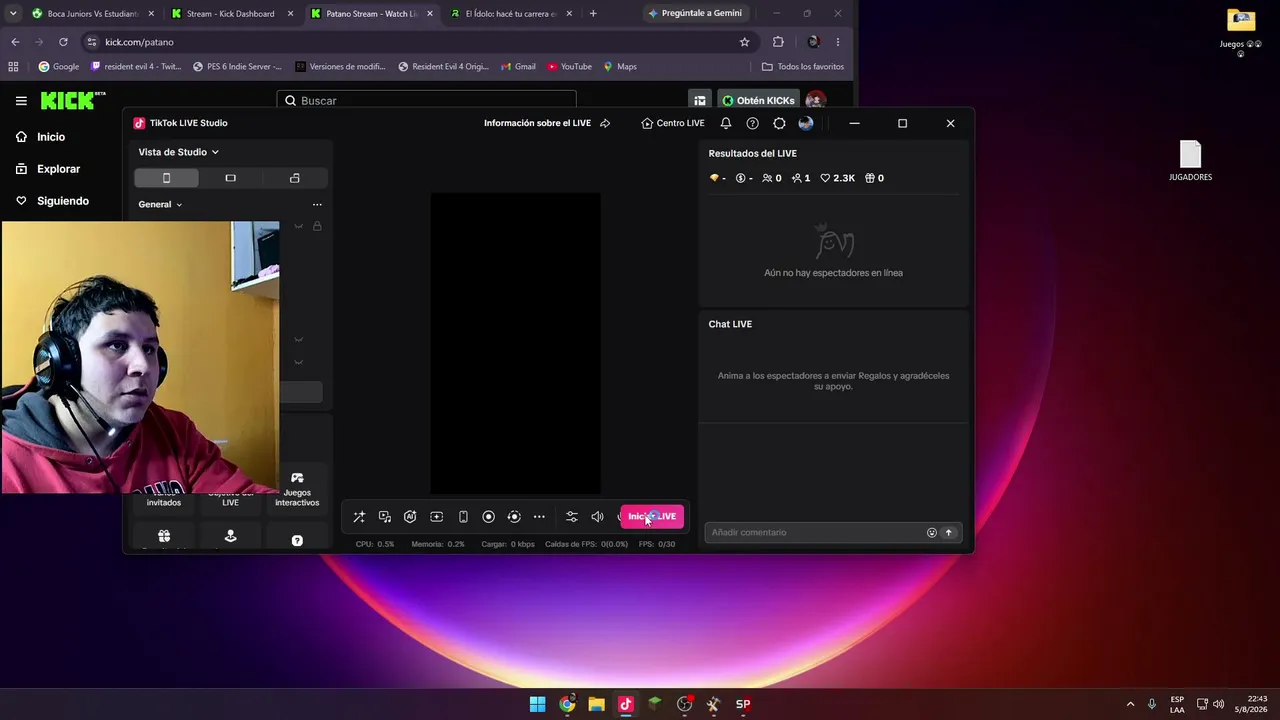Open the audio mixer sliders icon
Image resolution: width=1280 pixels, height=720 pixels.
point(572,517)
